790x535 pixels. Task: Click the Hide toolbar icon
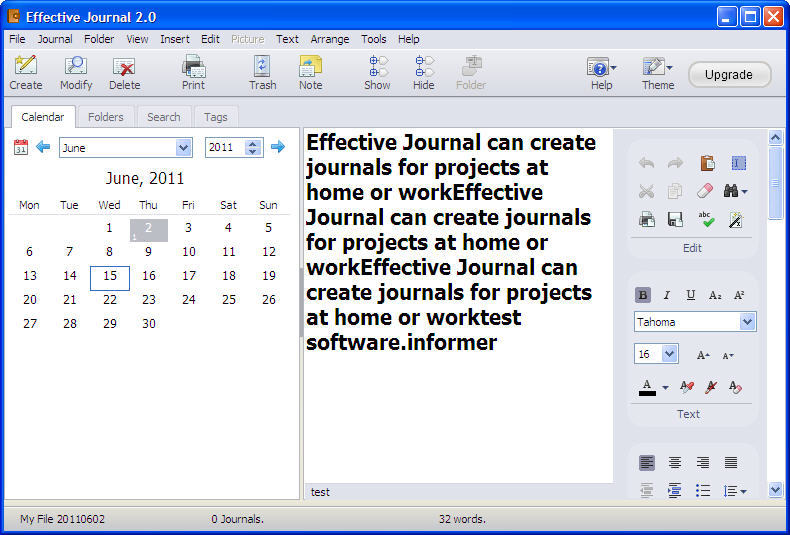[x=424, y=73]
